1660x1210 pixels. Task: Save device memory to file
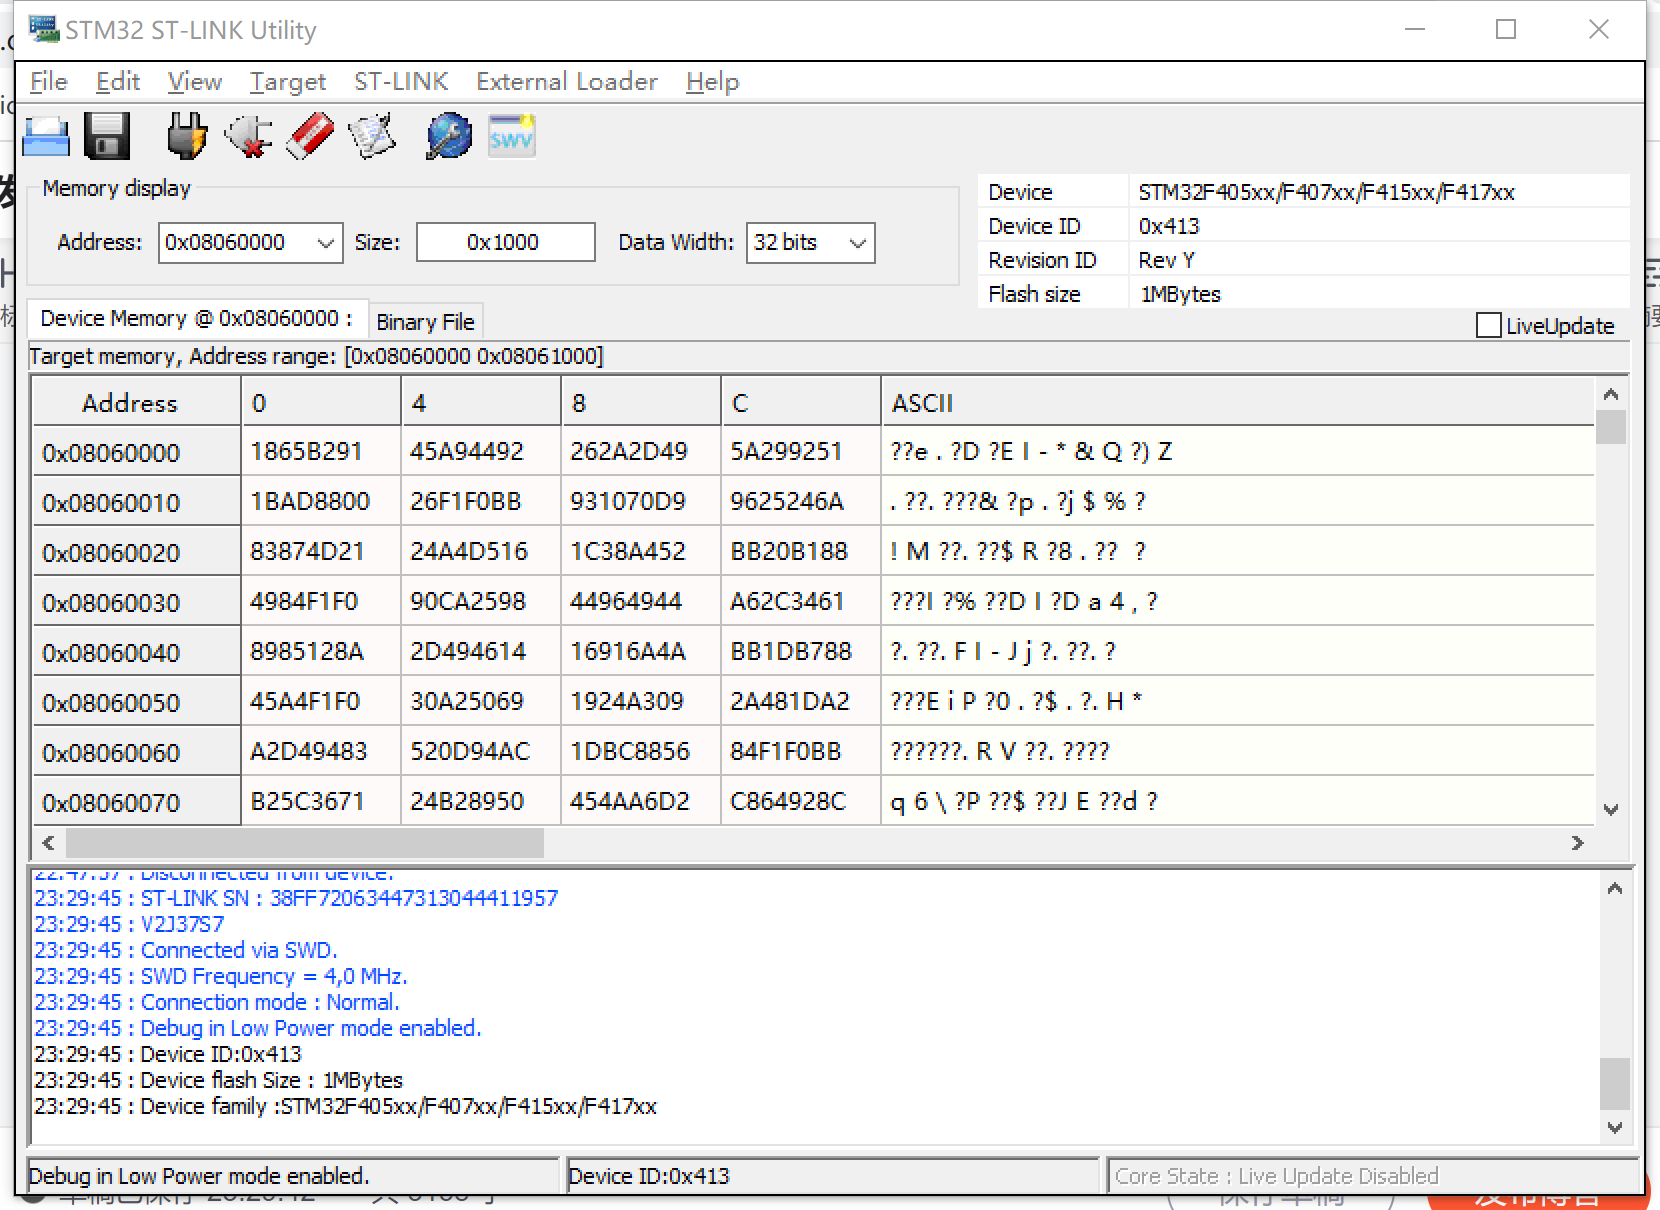pos(107,135)
